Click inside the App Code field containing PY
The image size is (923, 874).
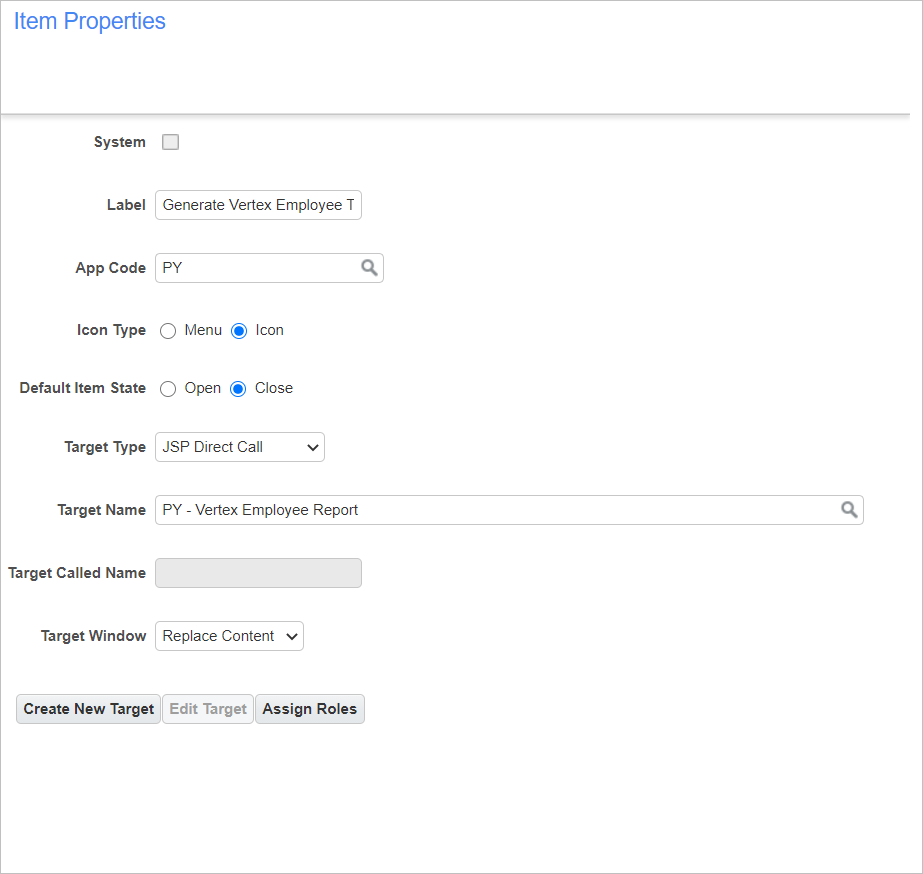click(255, 268)
